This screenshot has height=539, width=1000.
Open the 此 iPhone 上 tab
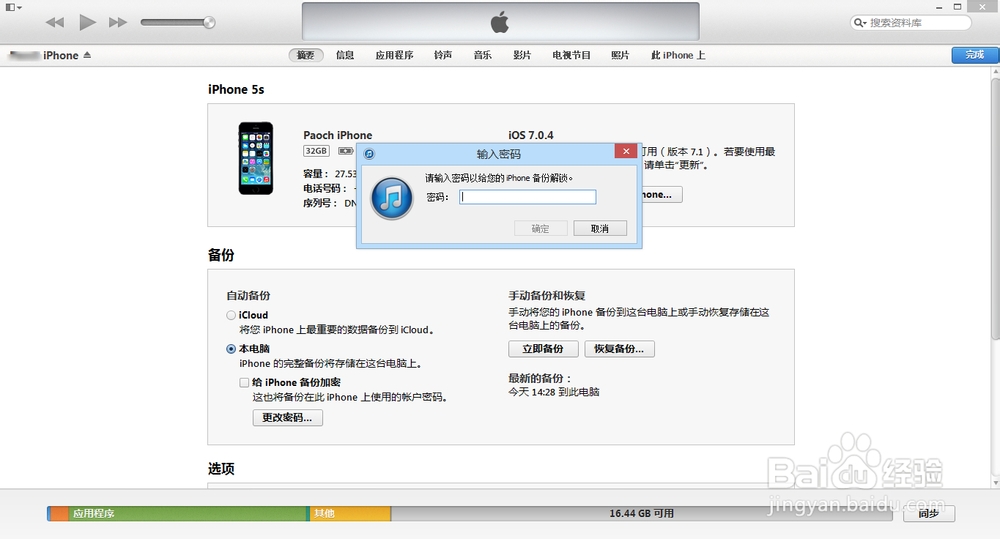(x=678, y=55)
